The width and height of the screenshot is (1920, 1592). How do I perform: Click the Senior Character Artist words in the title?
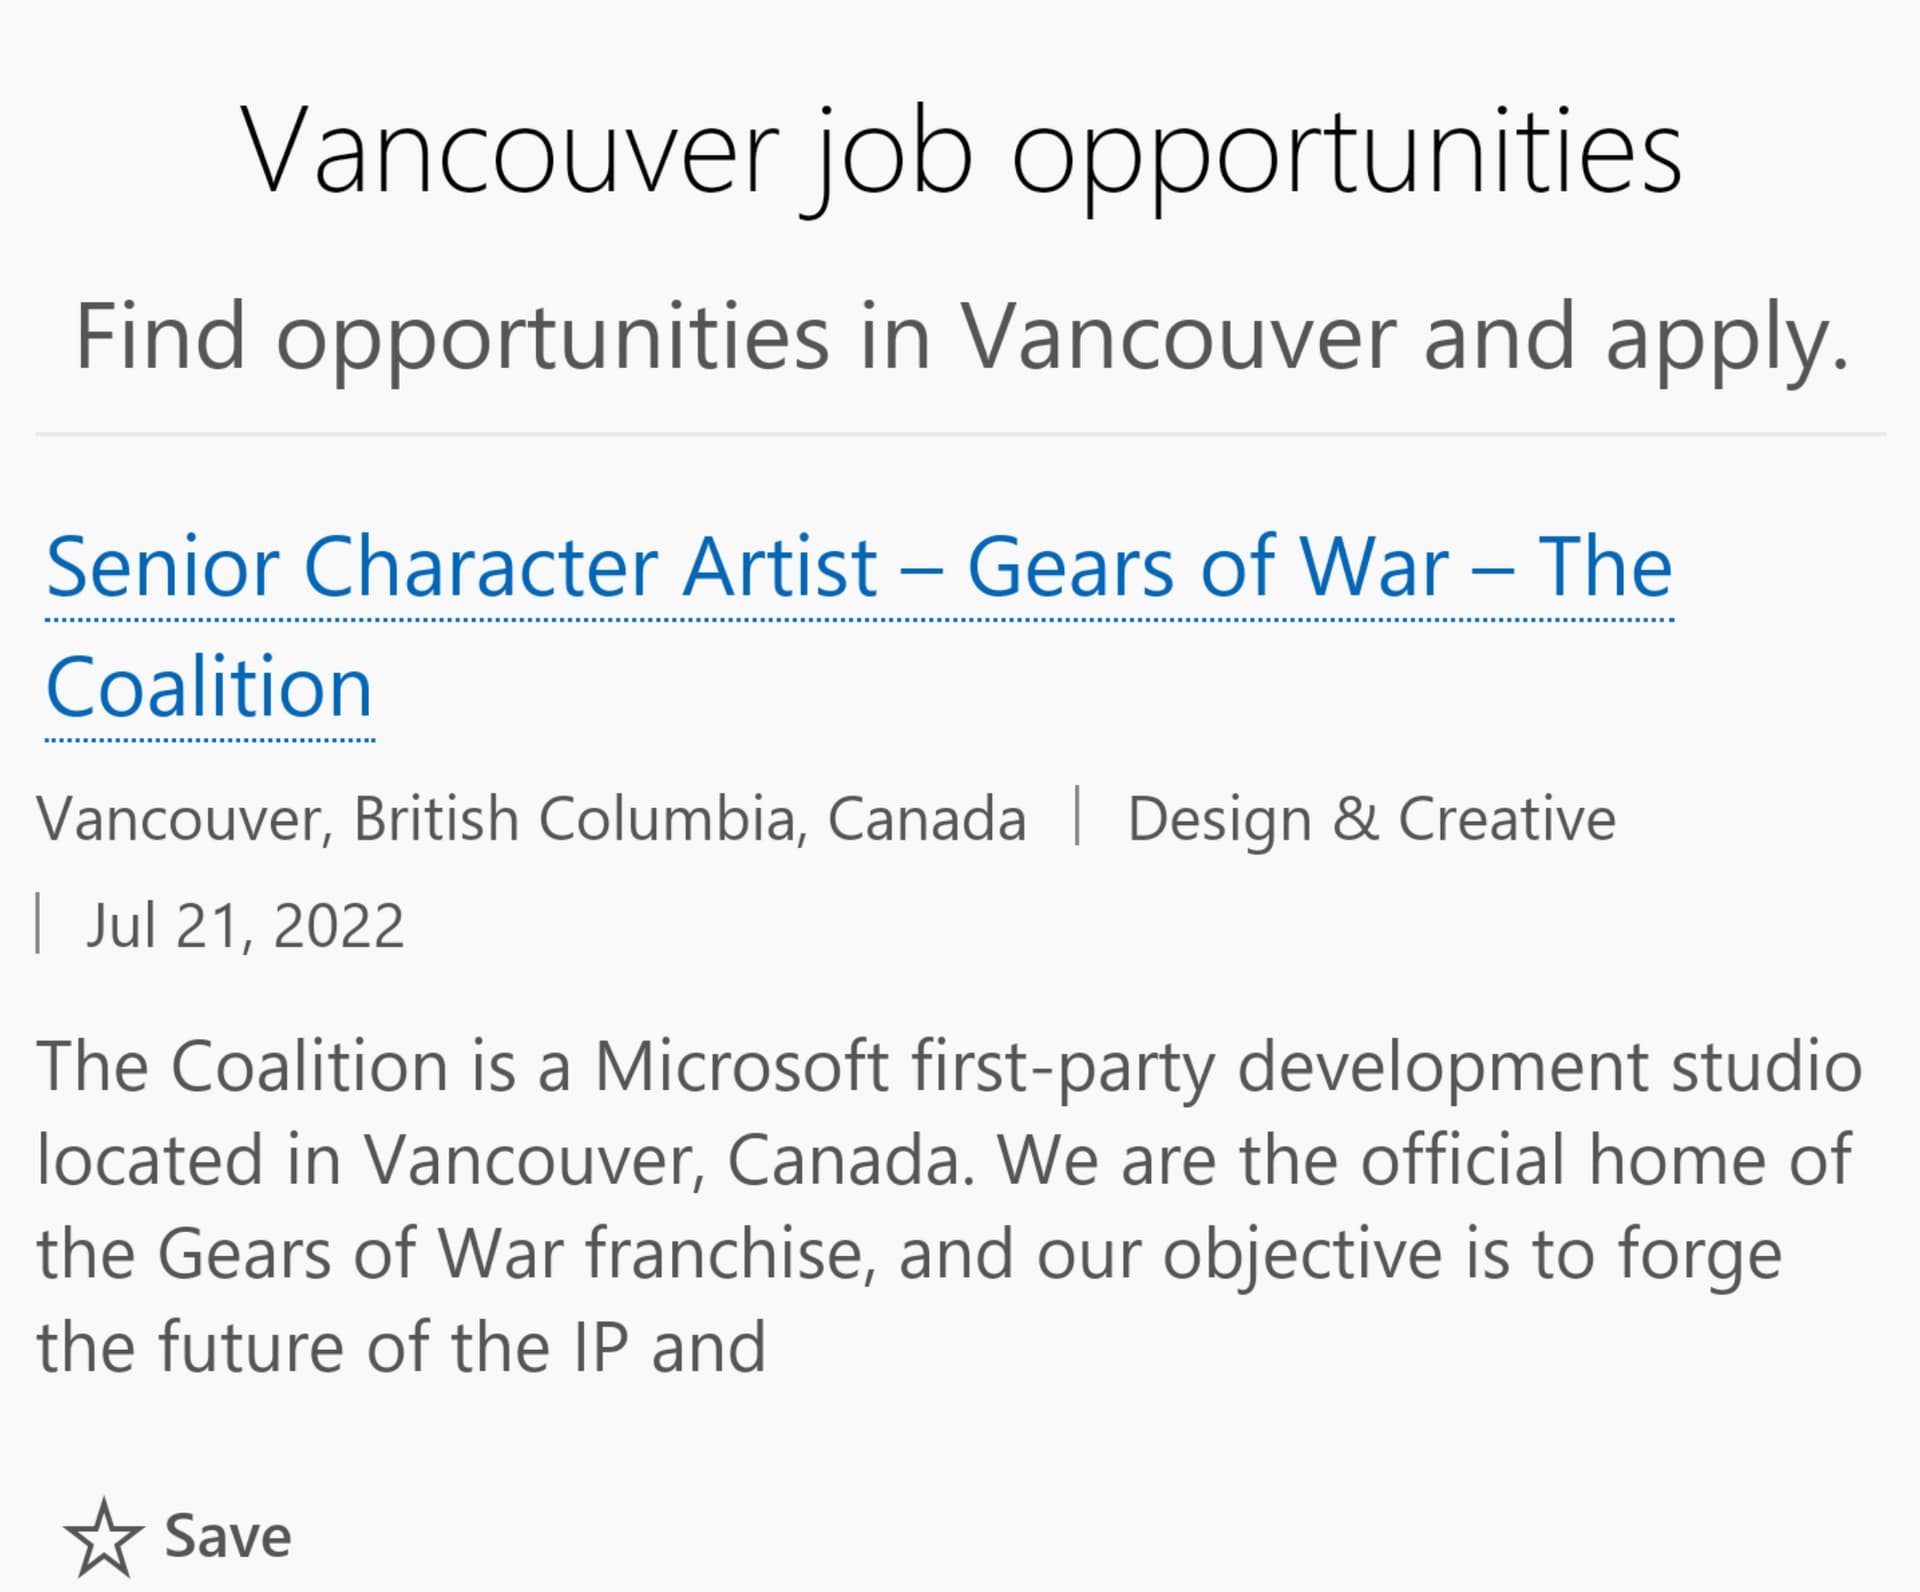(x=462, y=567)
